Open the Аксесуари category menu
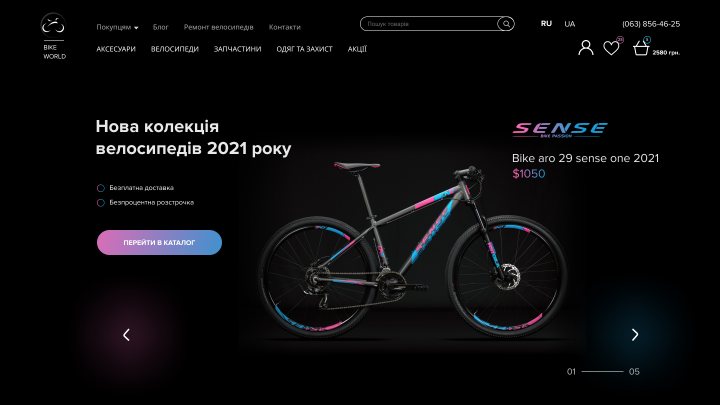This screenshot has width=720, height=405. pyautogui.click(x=116, y=49)
